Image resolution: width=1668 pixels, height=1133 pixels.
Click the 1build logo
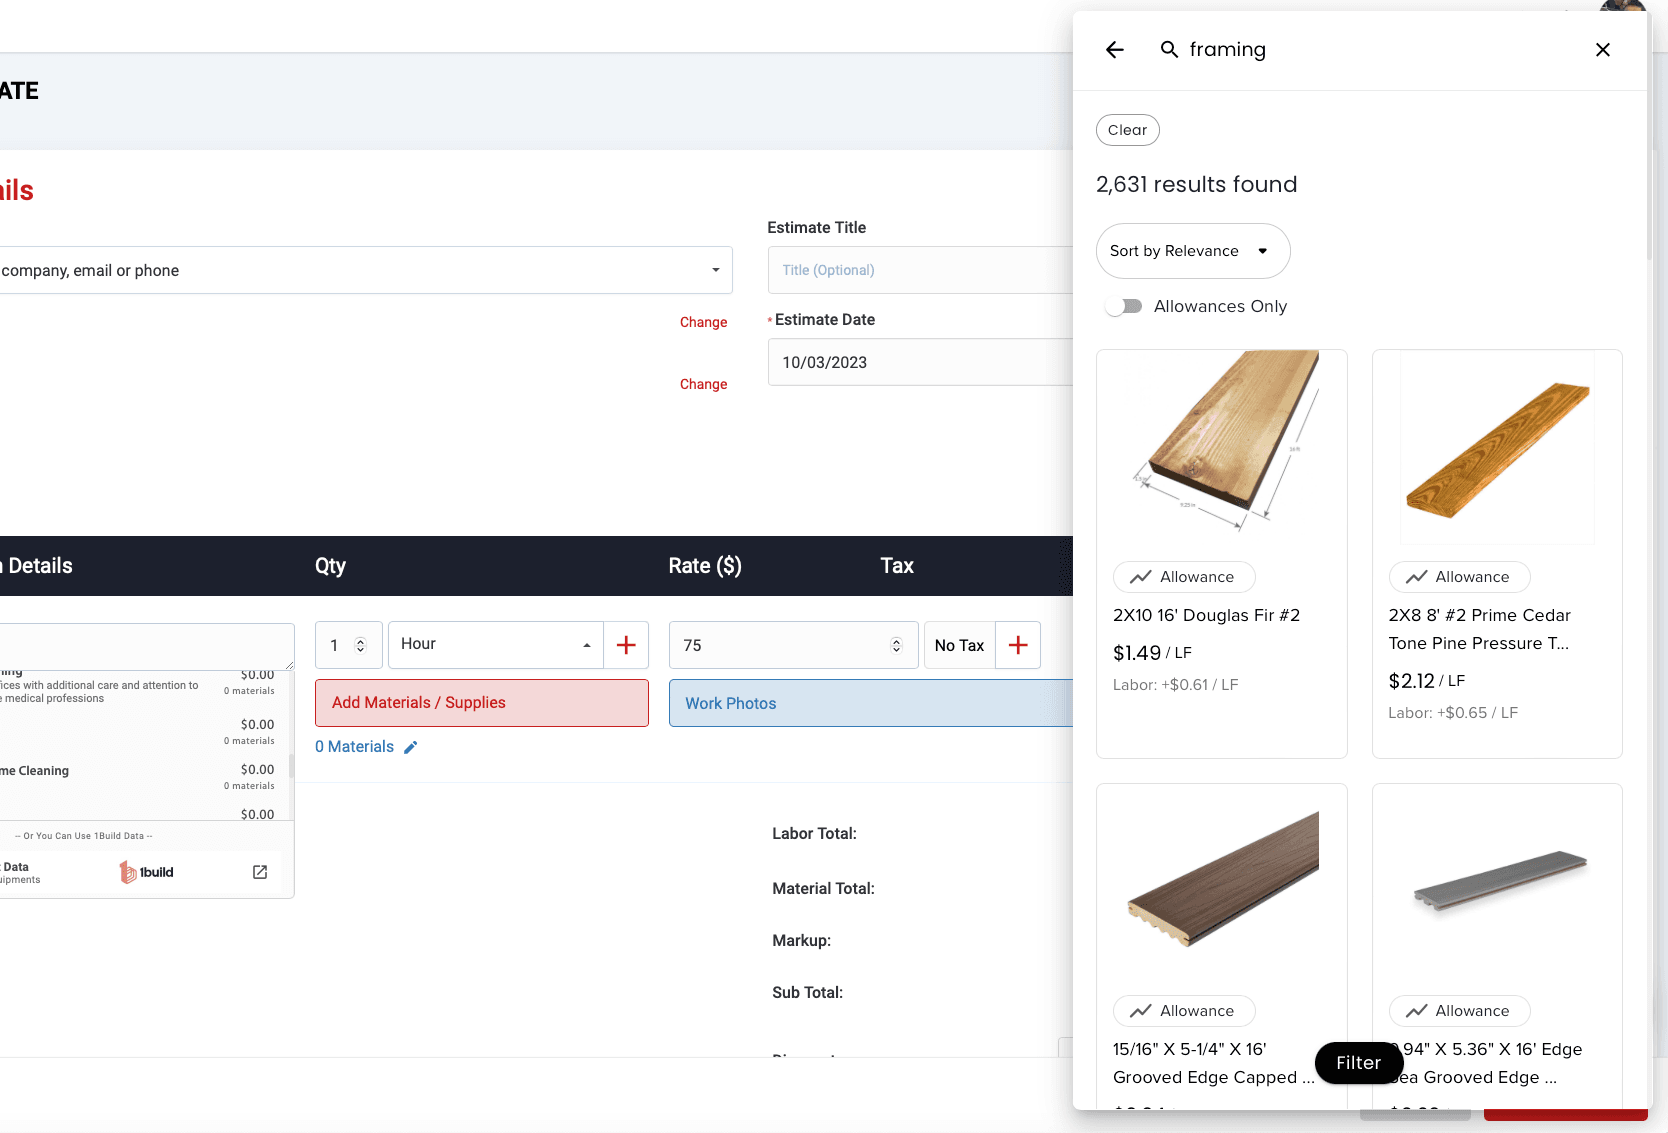pyautogui.click(x=147, y=872)
